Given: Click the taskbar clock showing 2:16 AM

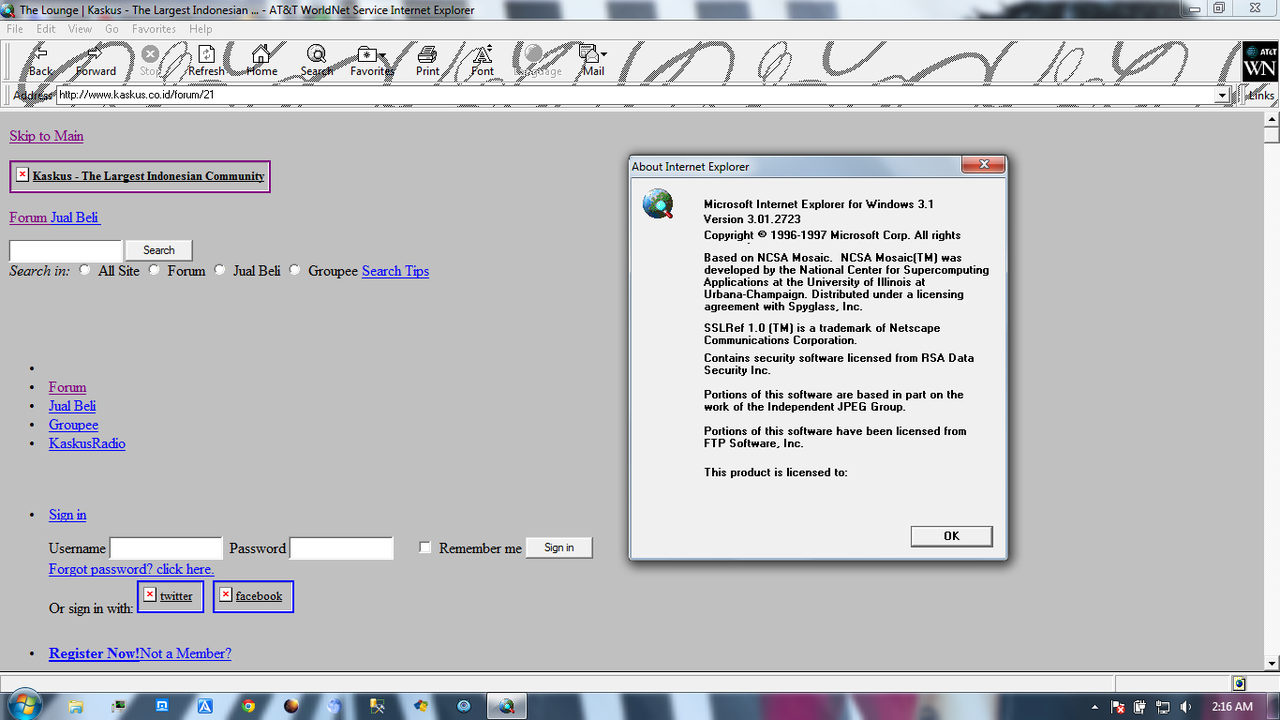Looking at the screenshot, I should click(1231, 707).
